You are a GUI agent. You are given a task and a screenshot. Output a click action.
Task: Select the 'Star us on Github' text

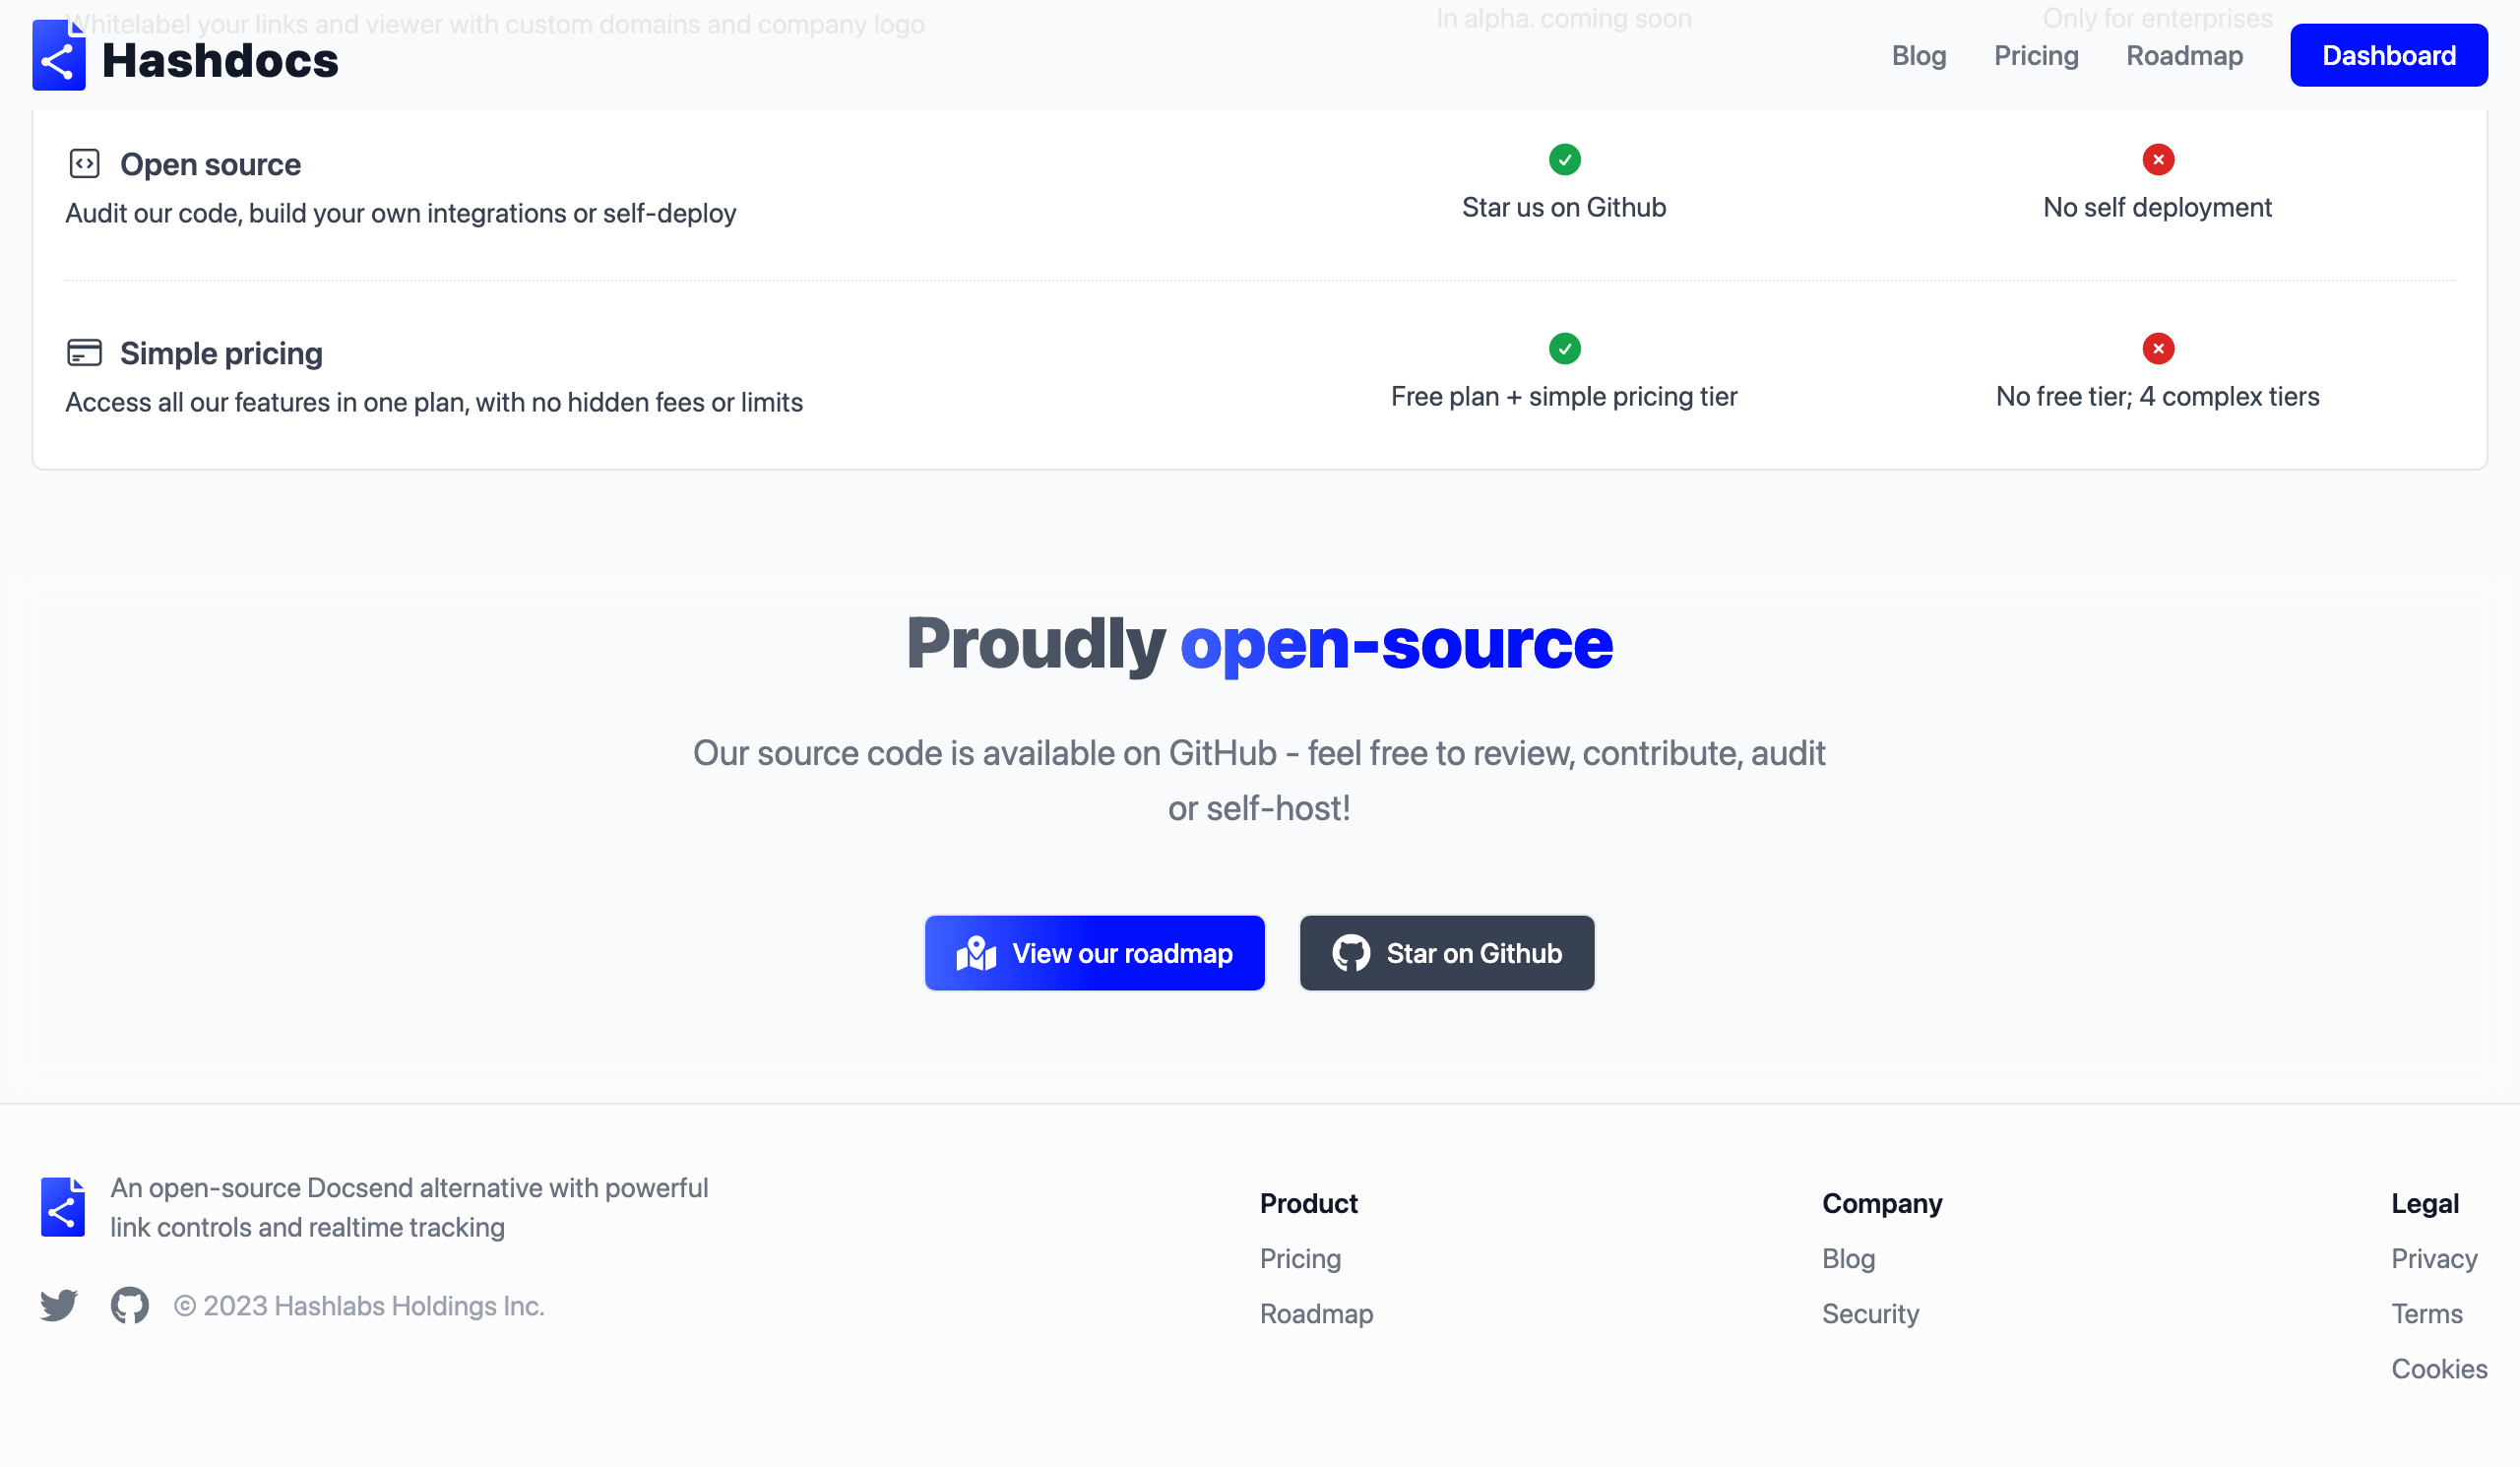1563,208
